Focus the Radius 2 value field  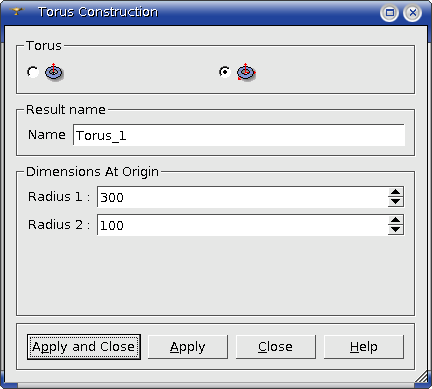(243, 225)
